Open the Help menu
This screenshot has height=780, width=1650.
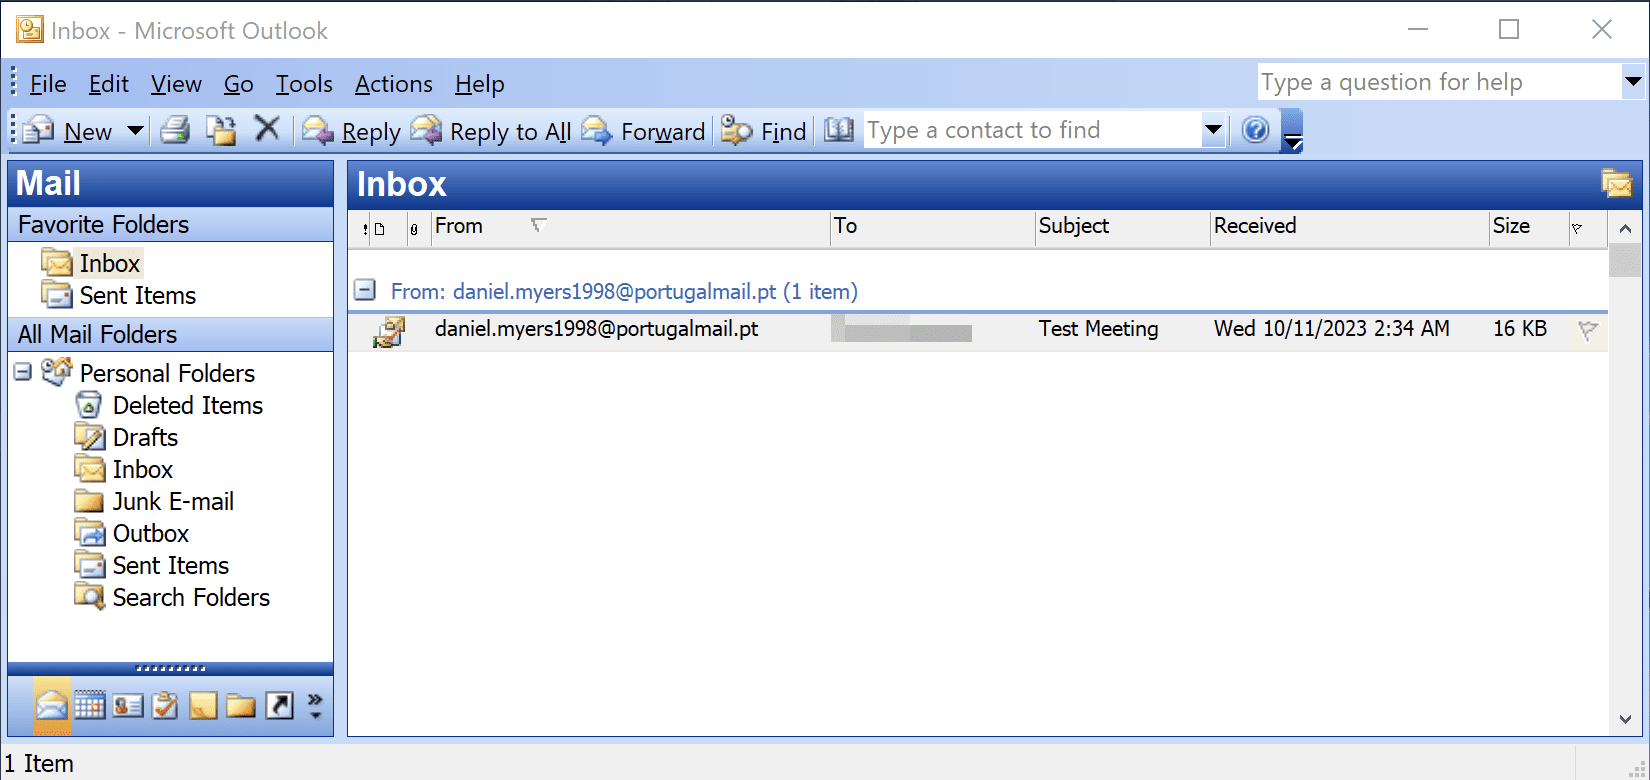tap(479, 84)
